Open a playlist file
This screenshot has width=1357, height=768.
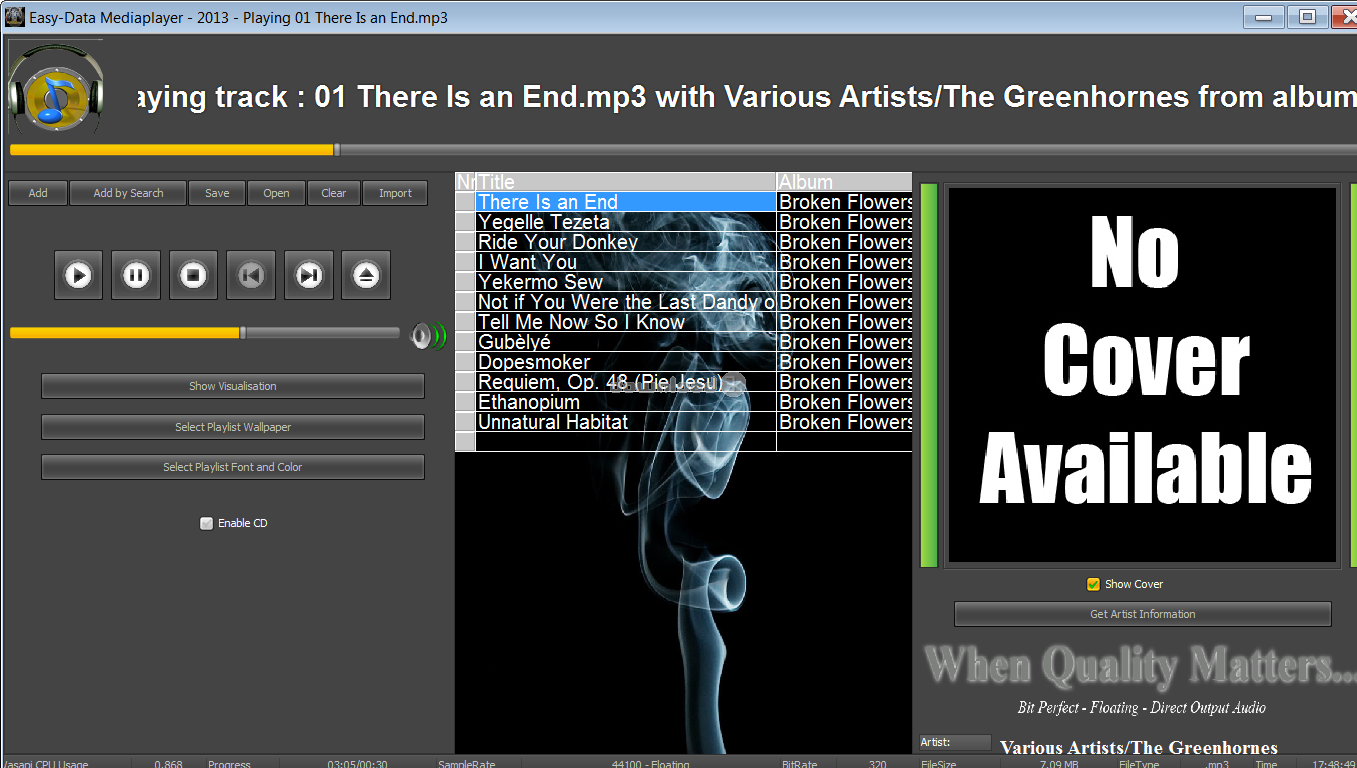(x=277, y=193)
